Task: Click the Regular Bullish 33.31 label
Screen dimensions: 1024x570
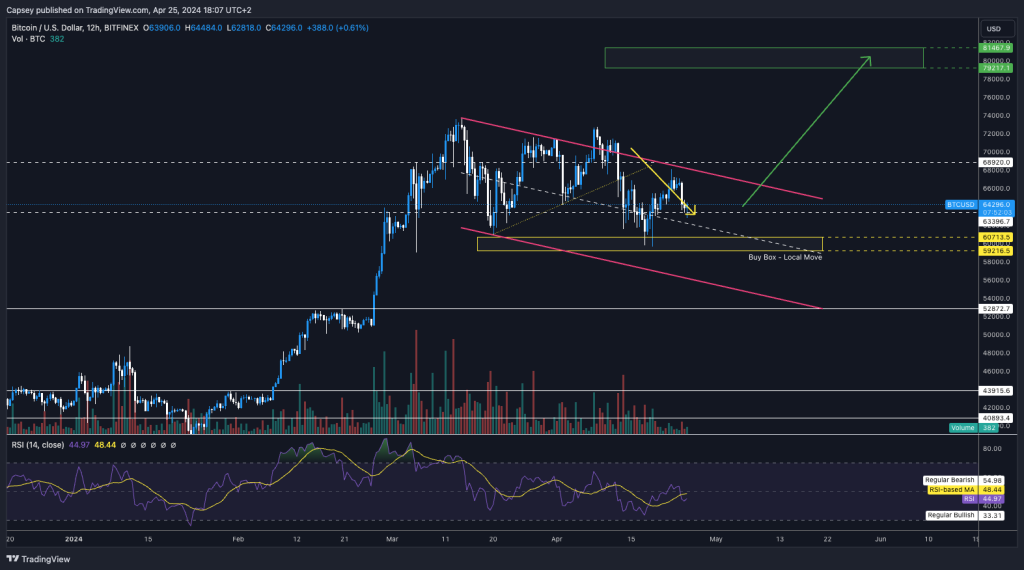Action: (965, 515)
